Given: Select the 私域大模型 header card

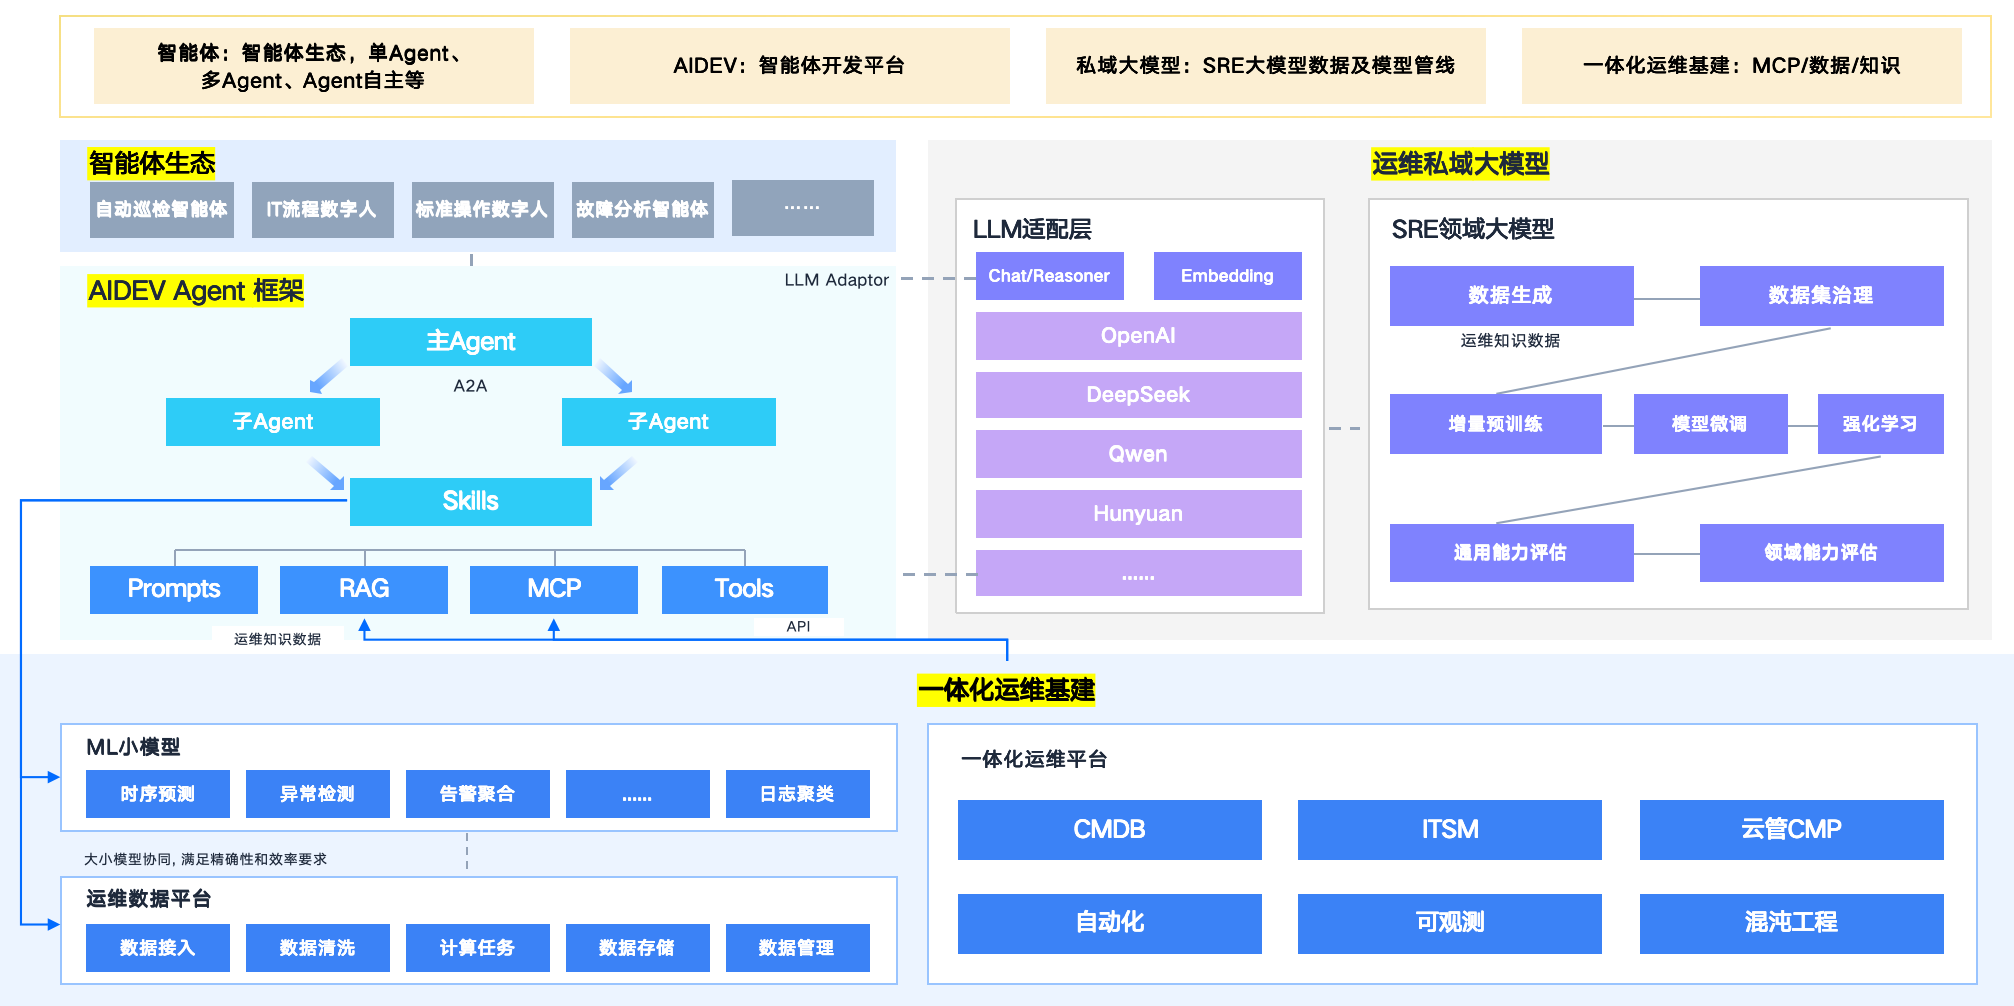Looking at the screenshot, I should (1265, 66).
